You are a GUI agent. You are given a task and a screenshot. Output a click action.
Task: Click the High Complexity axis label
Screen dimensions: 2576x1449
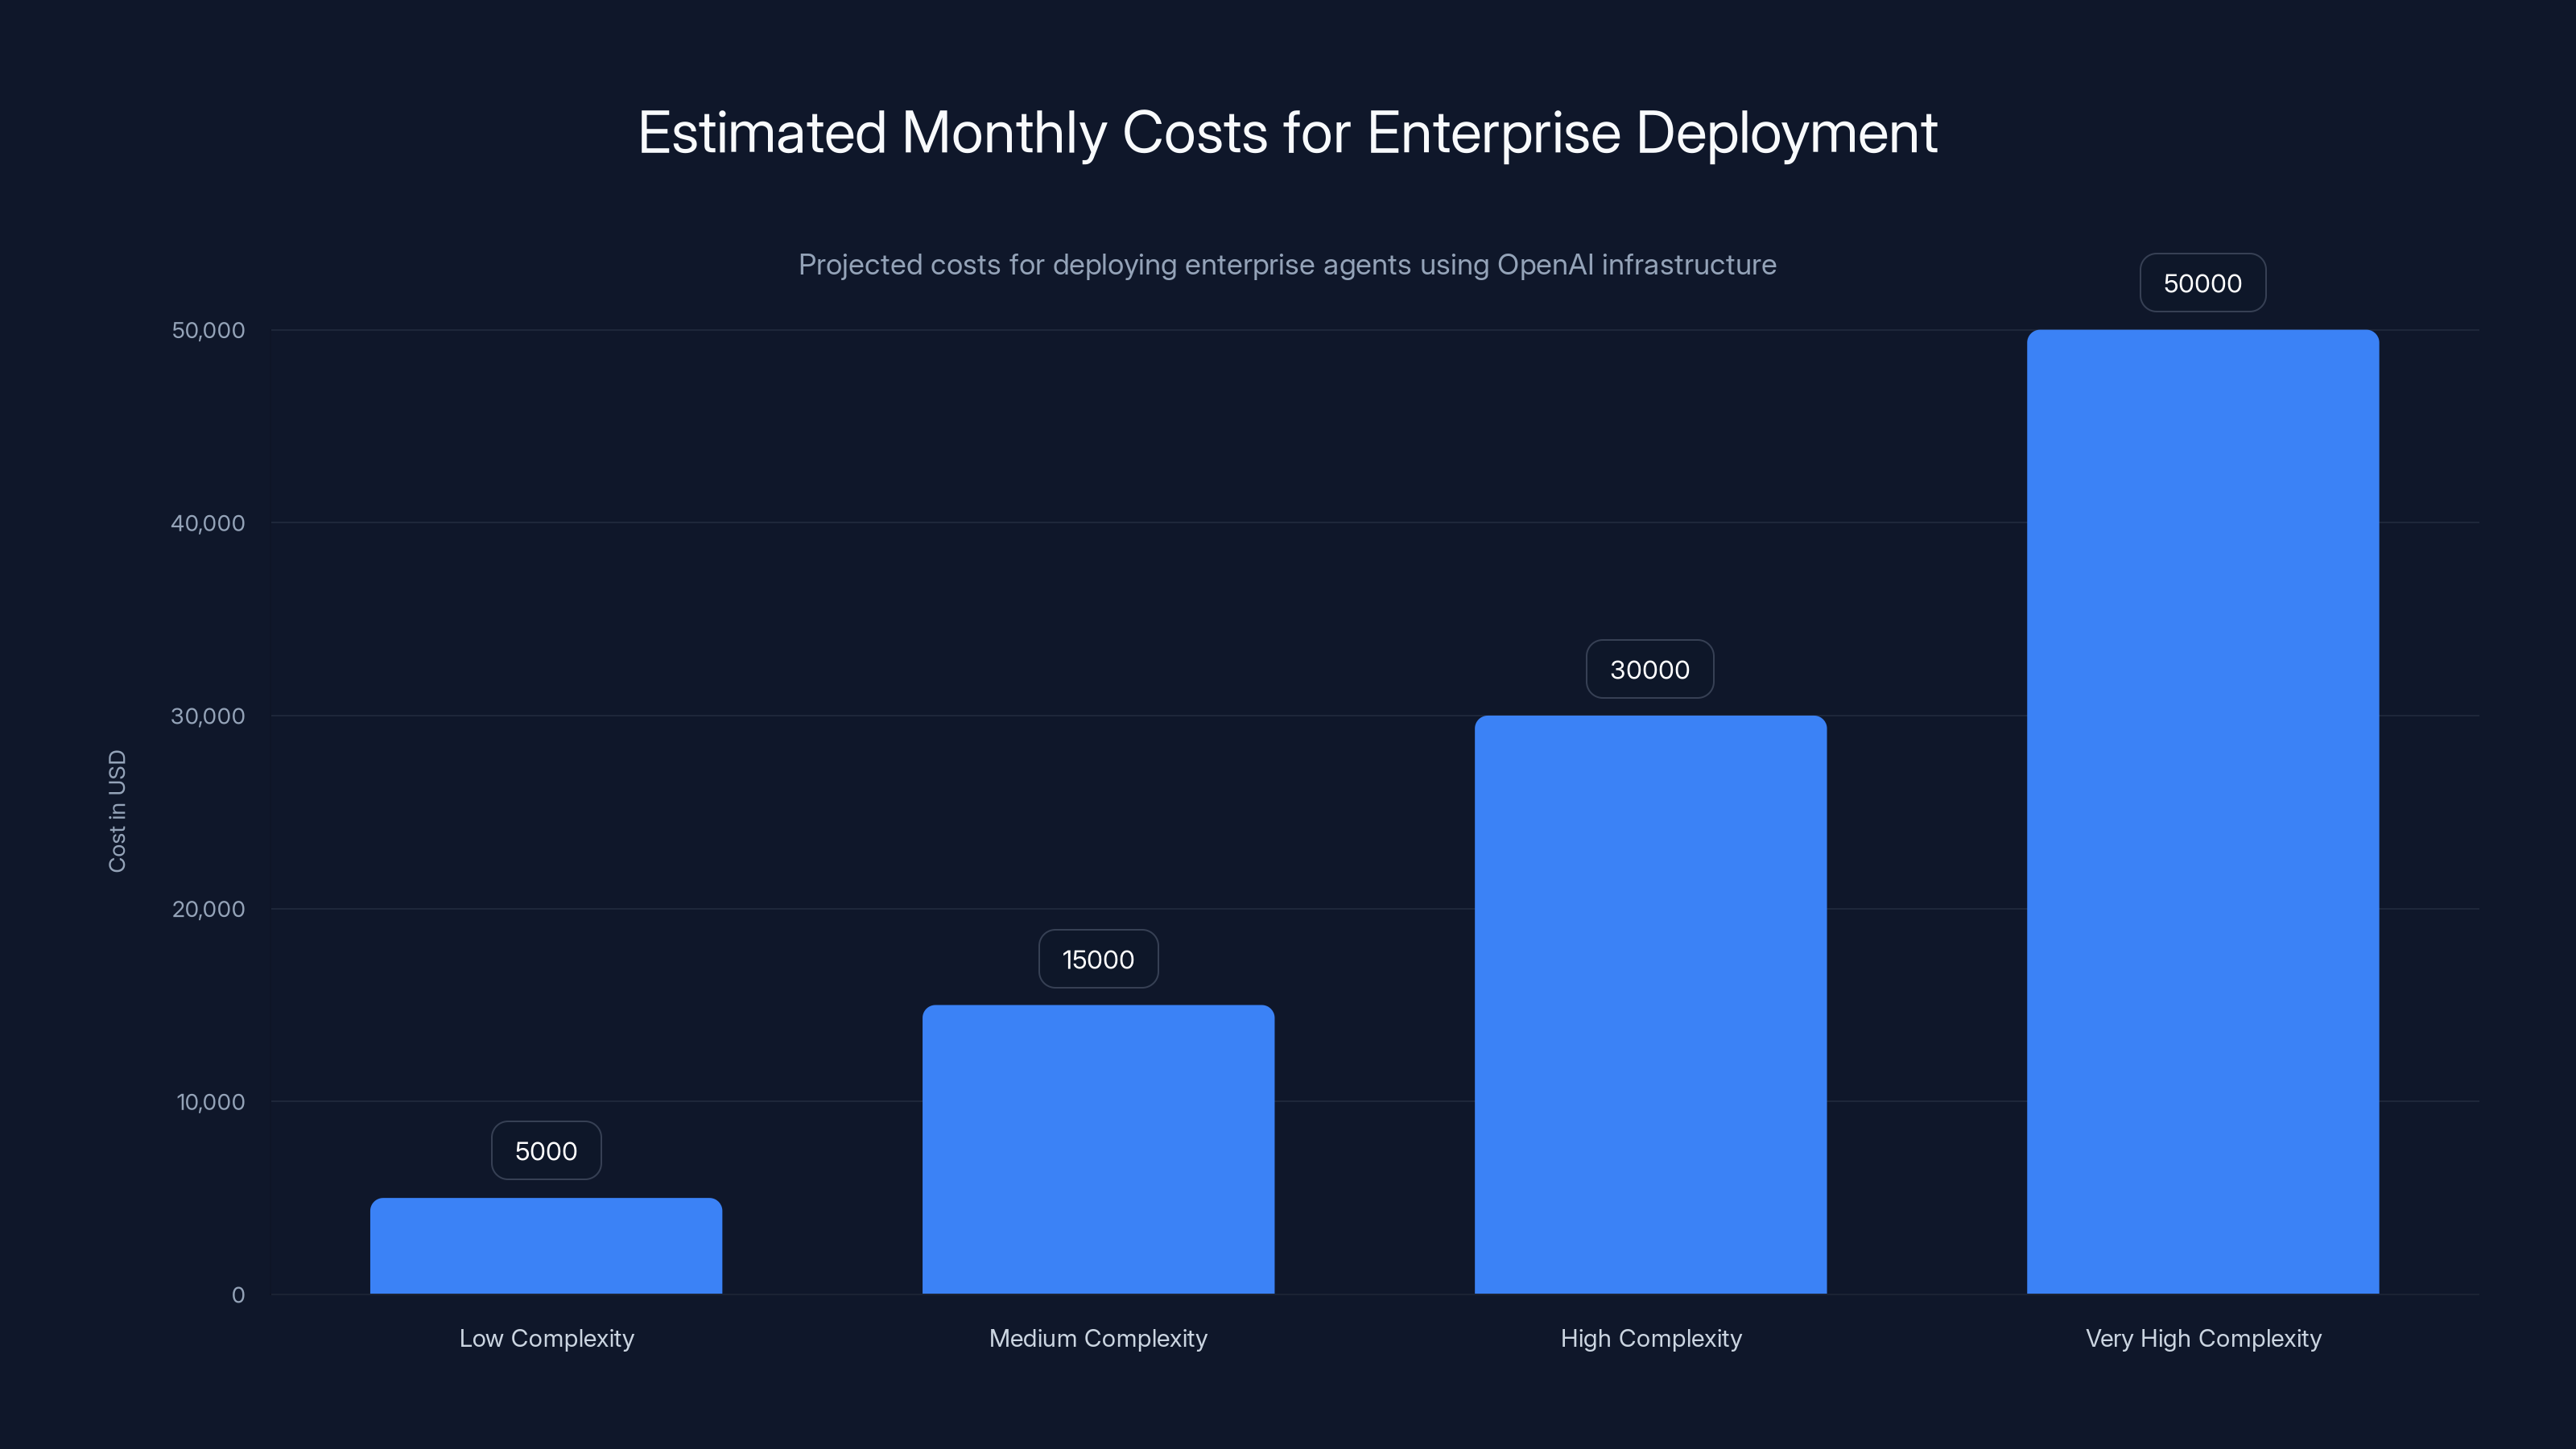pos(1651,1338)
